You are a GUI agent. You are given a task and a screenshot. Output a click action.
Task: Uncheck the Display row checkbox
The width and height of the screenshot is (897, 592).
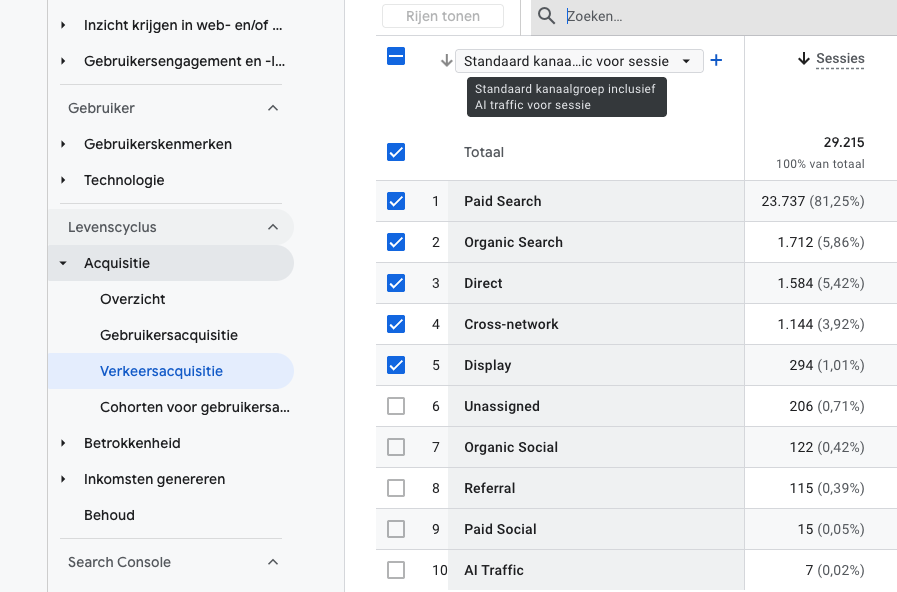tap(396, 365)
